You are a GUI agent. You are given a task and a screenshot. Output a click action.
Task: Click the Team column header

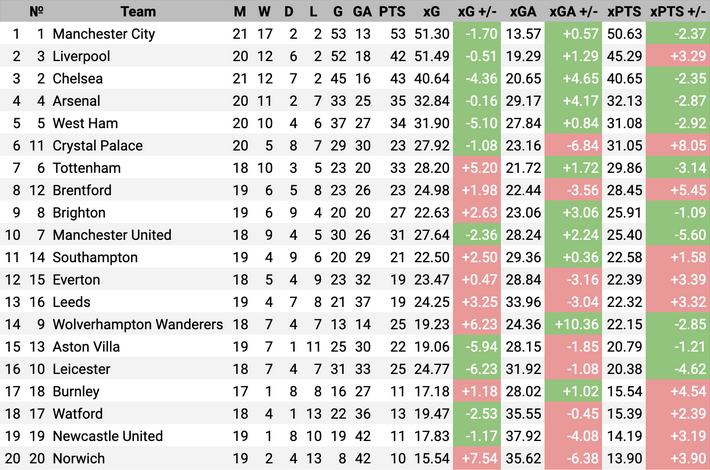[138, 11]
